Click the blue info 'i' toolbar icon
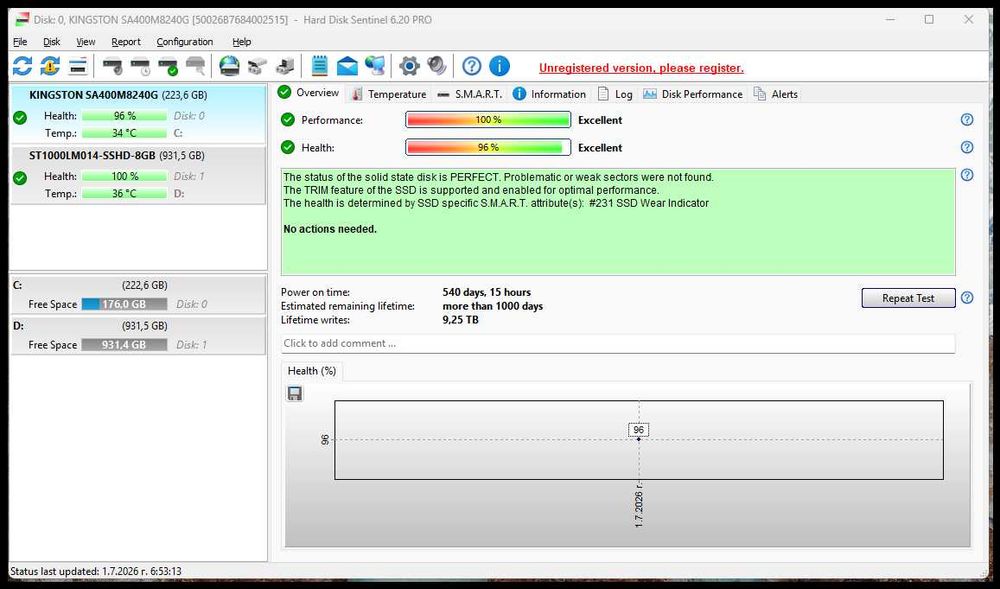 coord(499,66)
